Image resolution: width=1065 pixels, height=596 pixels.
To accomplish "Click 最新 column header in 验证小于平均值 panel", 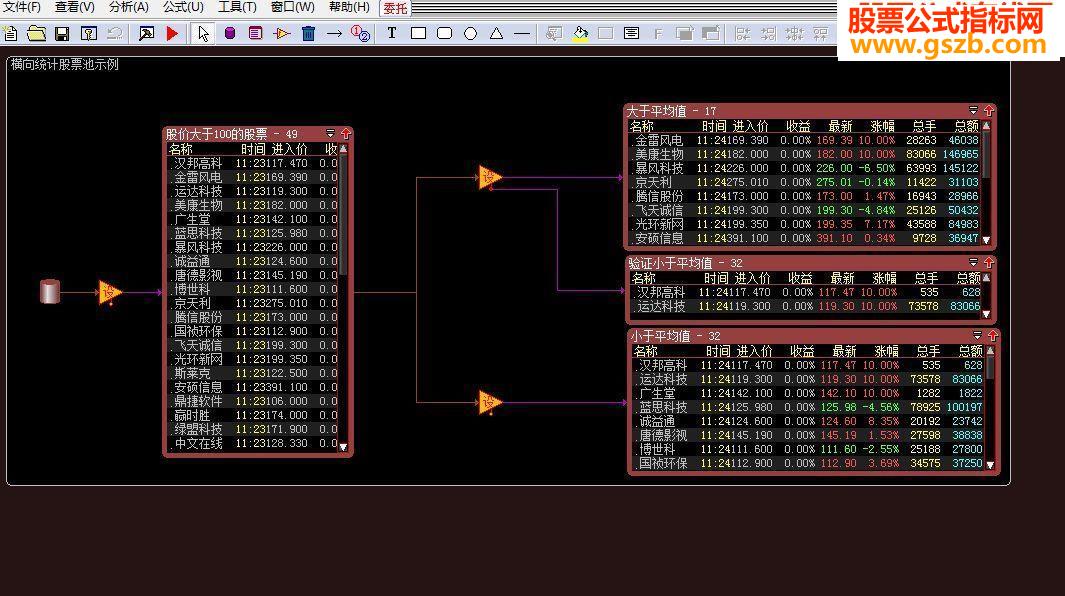I will 842,279.
